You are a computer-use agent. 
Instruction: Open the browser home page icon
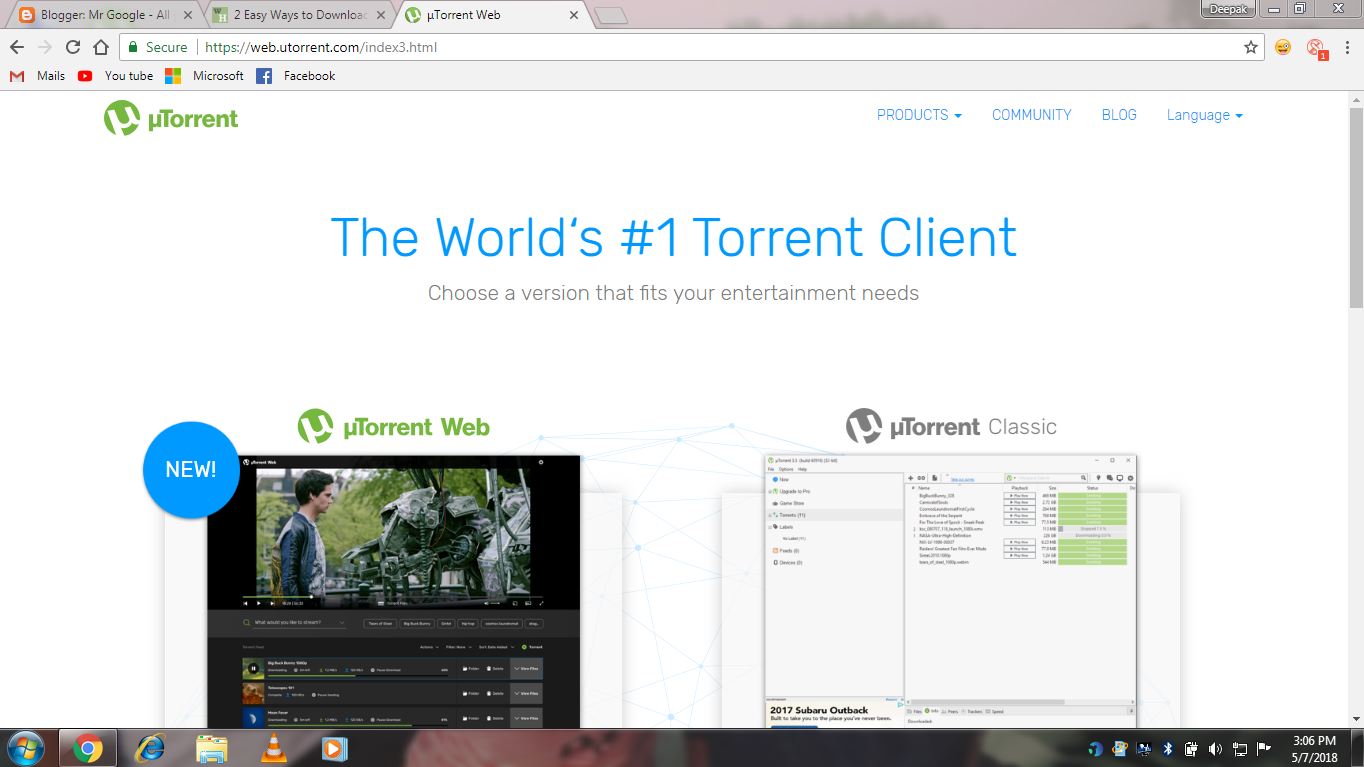click(100, 47)
